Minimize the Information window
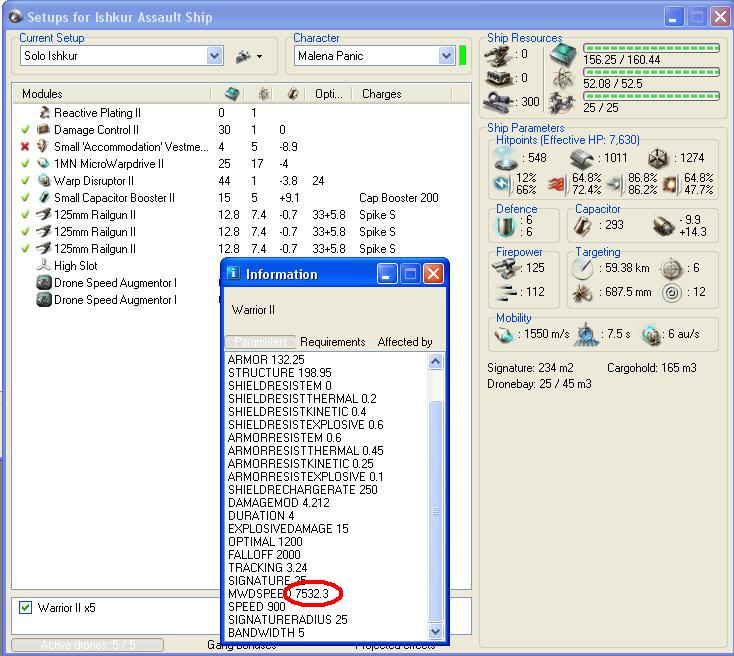Screen dimensions: 734x656 (387, 273)
